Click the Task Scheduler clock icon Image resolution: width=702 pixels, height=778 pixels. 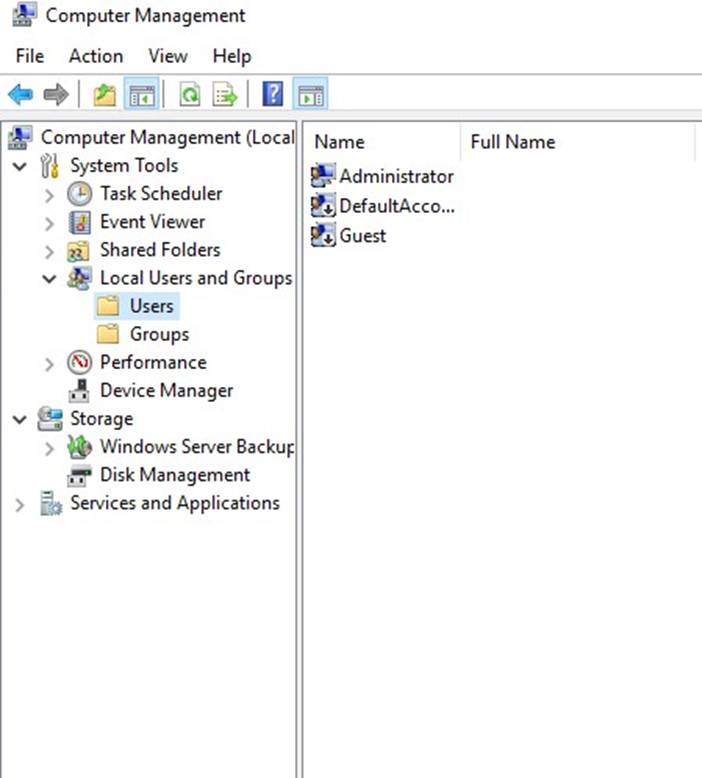click(x=79, y=194)
